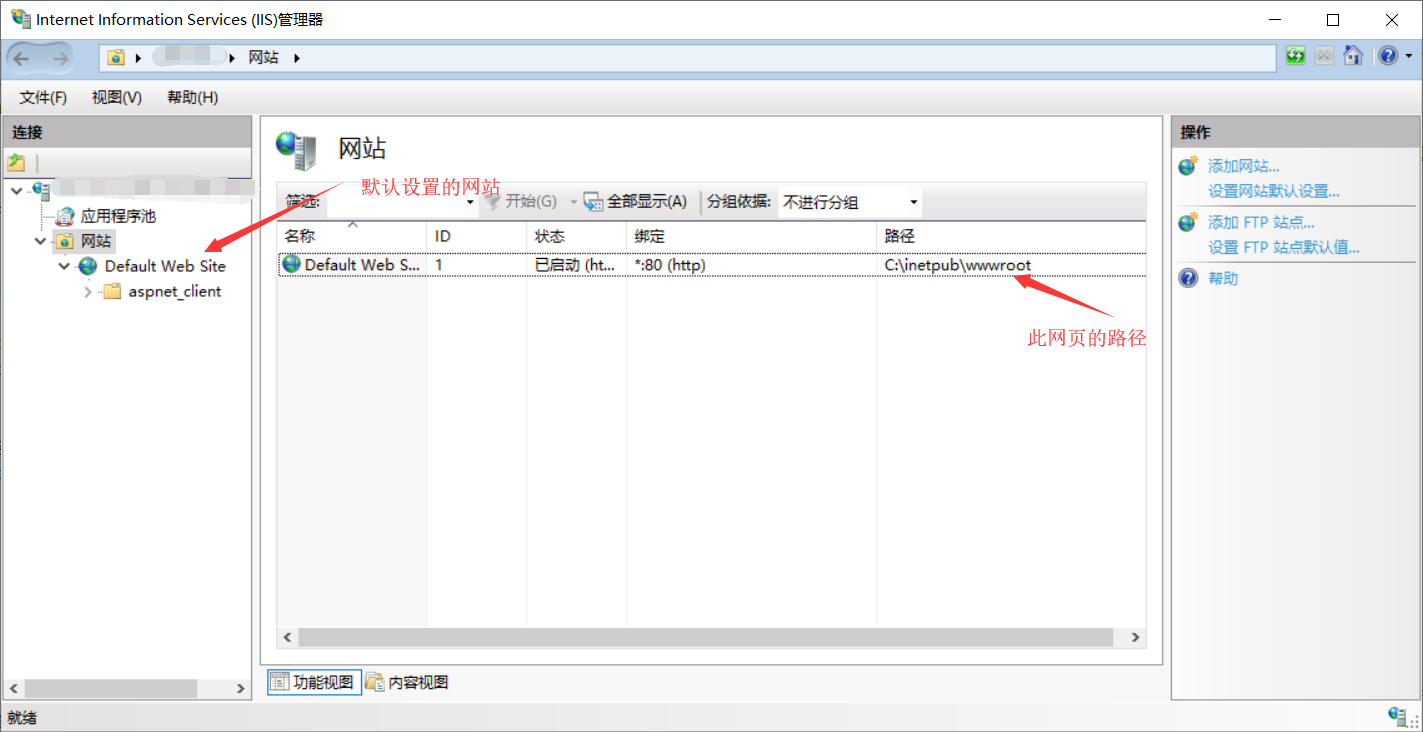Screen dimensions: 1423x732
Task: Sort by the 绑定 column header
Action: 751,237
